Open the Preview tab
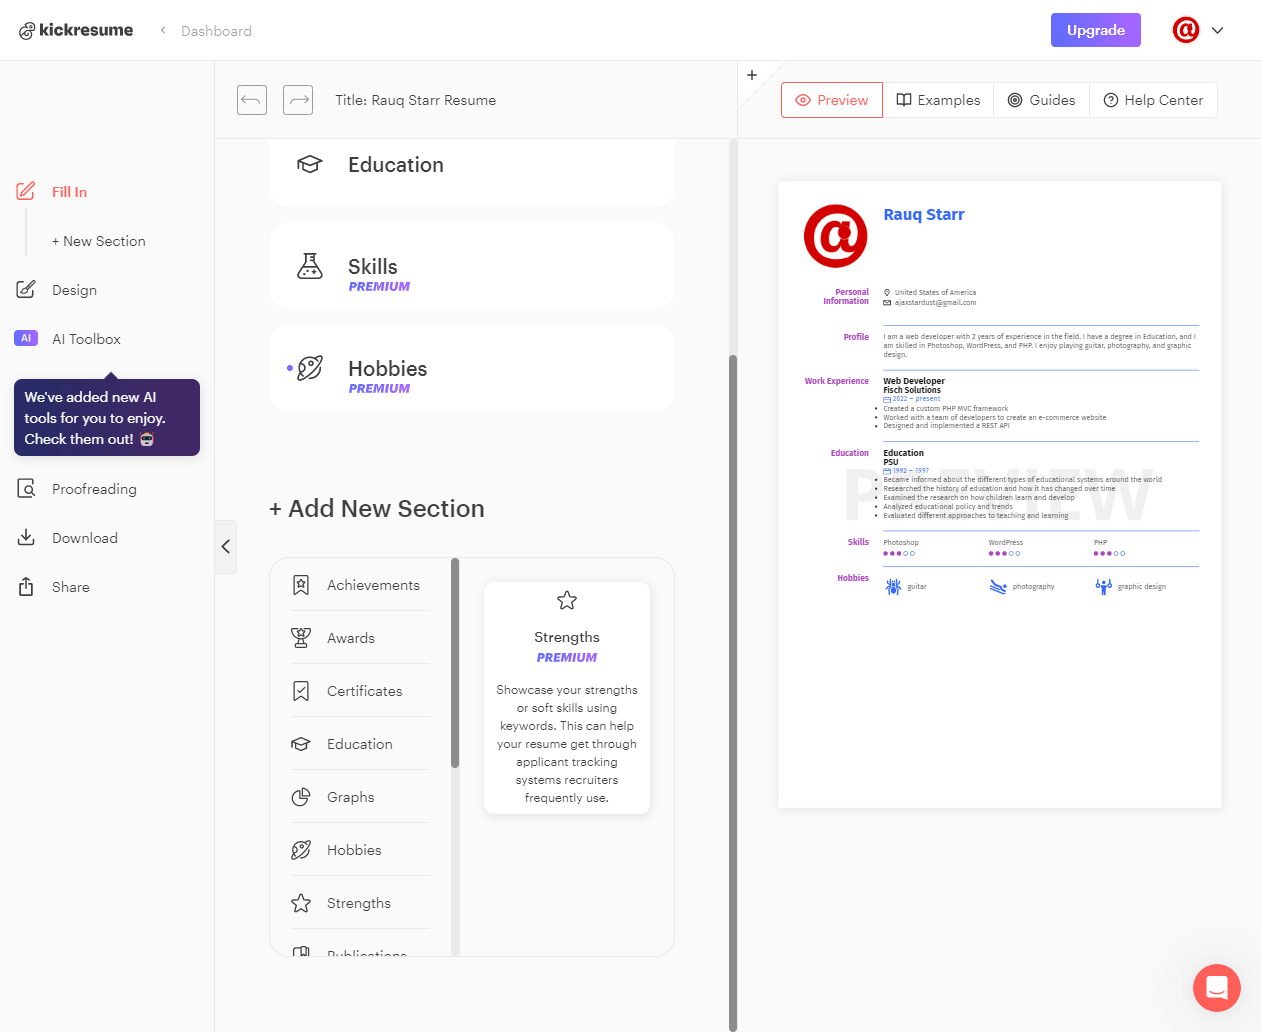This screenshot has width=1261, height=1032. click(x=832, y=100)
